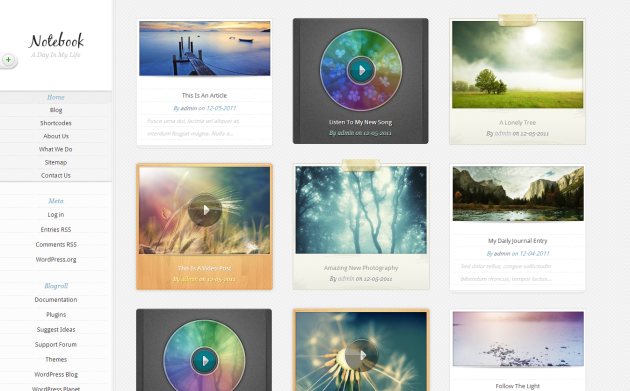Open the pier sunset article thumbnail
This screenshot has width=630, height=391.
(x=205, y=48)
